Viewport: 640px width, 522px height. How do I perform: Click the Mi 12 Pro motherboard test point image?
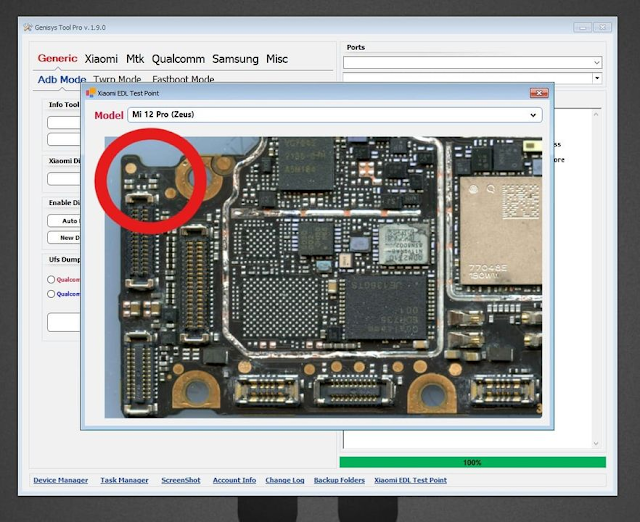(x=323, y=277)
